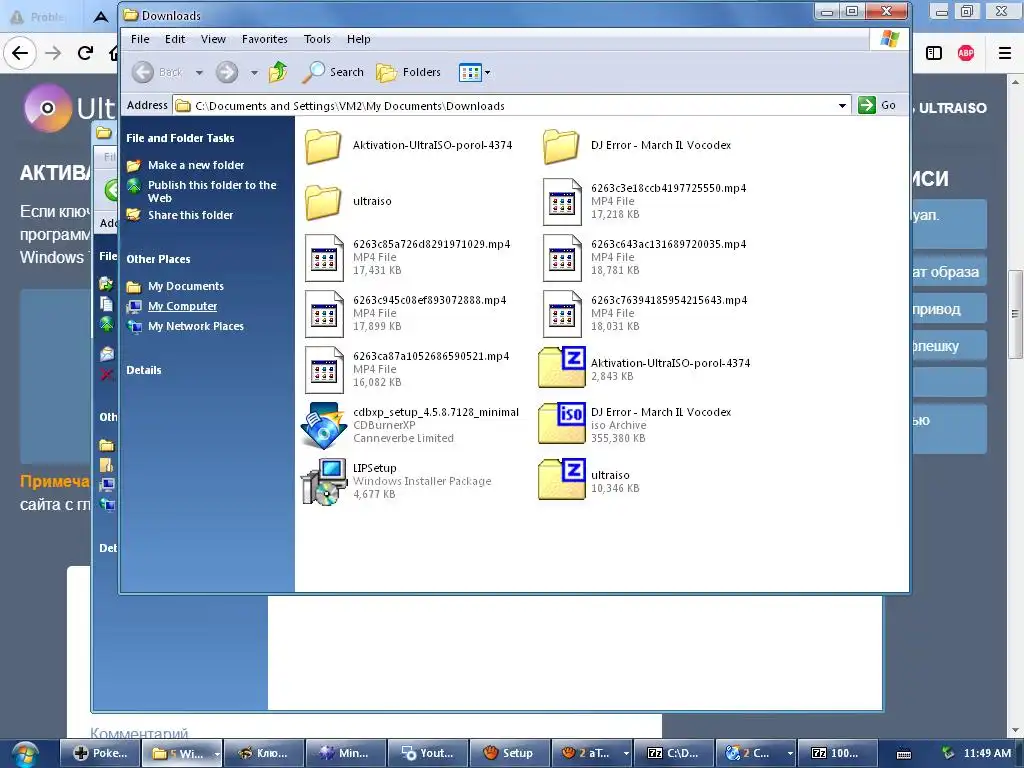Click the Back arrow in Downloads toolbar
Screen dimensions: 1024x768
click(143, 72)
